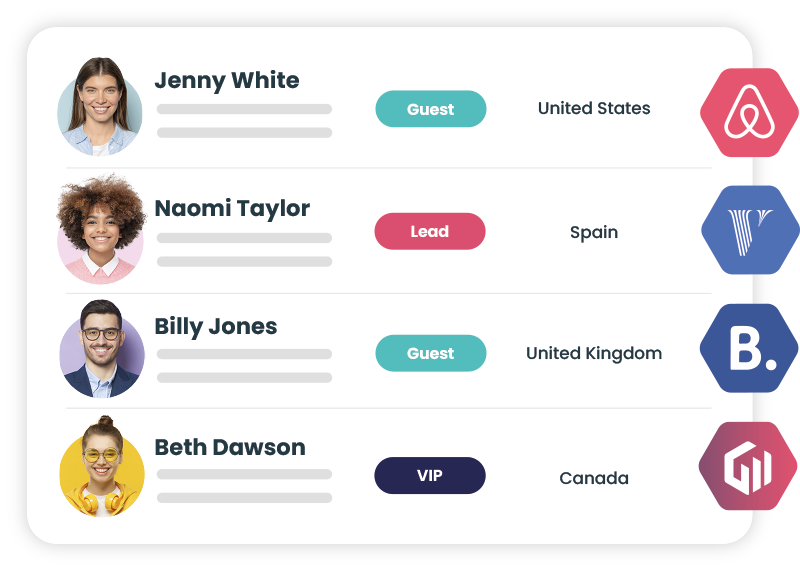Click the dark VIP badge
Image resolution: width=800 pixels, height=571 pixels.
coord(430,476)
